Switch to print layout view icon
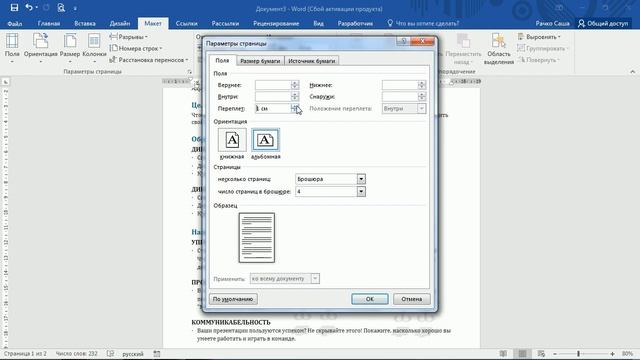The height and width of the screenshot is (360, 640). [x=522, y=353]
